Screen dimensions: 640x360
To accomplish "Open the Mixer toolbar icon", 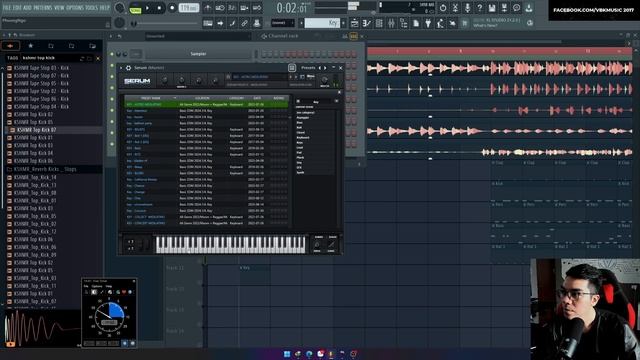I will pyautogui.click(x=391, y=23).
